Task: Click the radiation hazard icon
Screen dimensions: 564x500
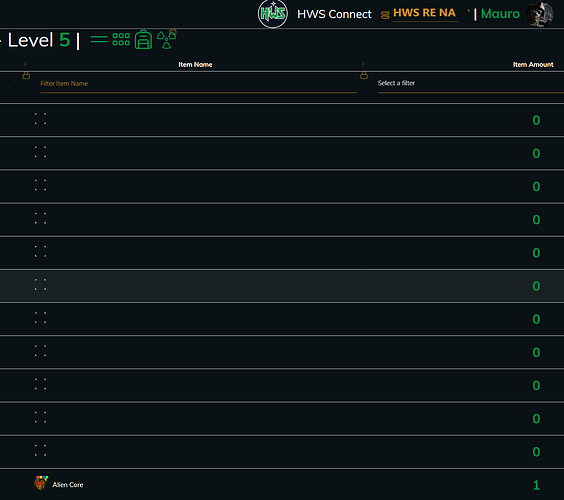Action: (x=167, y=39)
